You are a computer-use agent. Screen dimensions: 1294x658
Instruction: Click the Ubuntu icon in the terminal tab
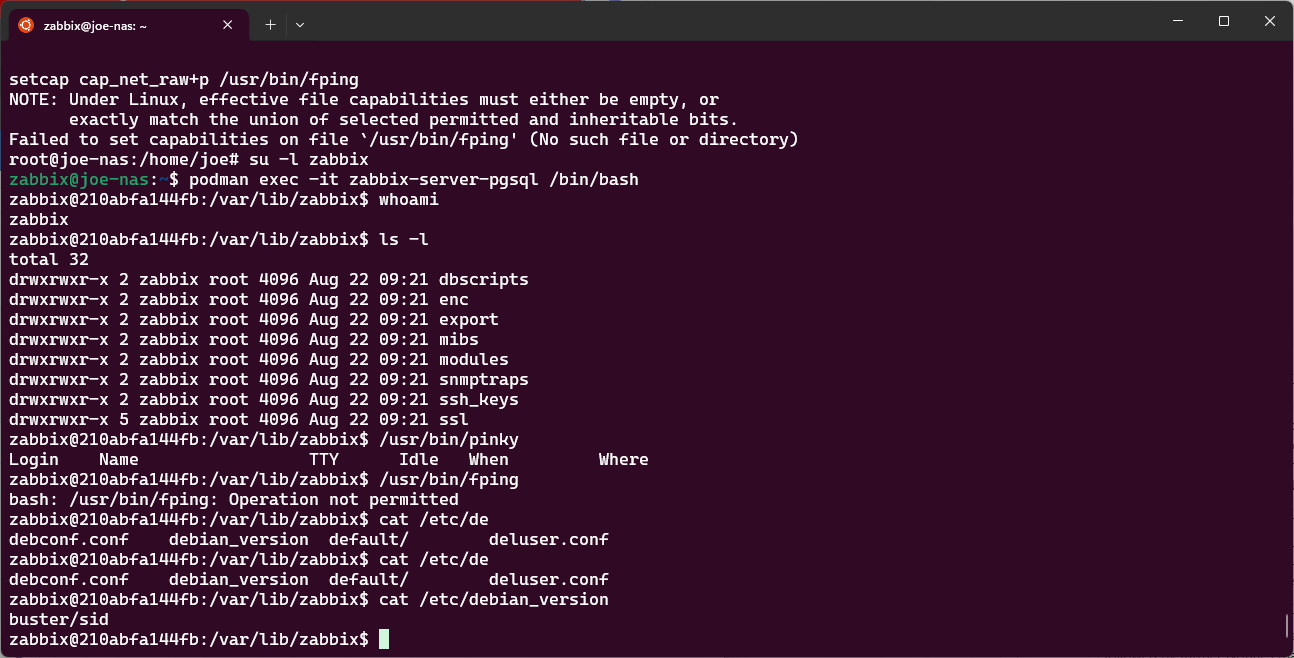coord(25,25)
